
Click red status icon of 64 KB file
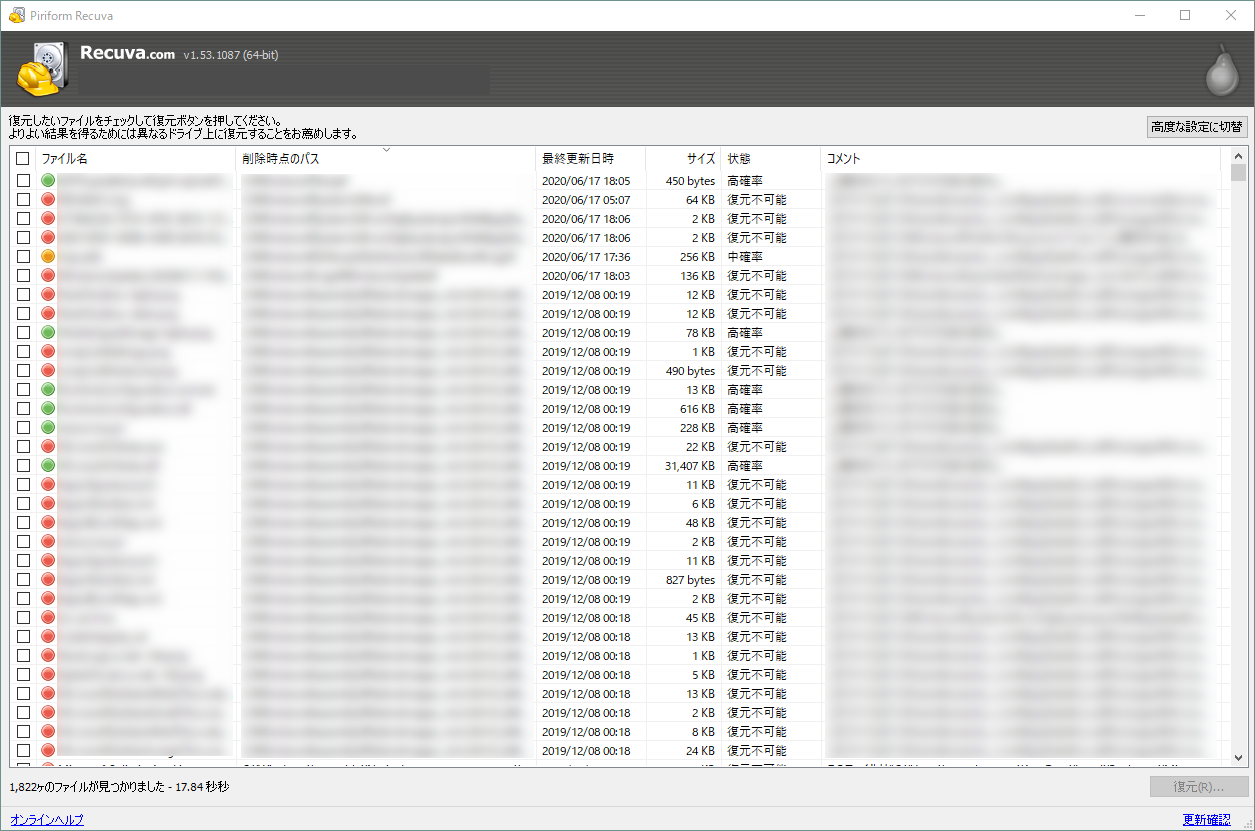[48, 200]
